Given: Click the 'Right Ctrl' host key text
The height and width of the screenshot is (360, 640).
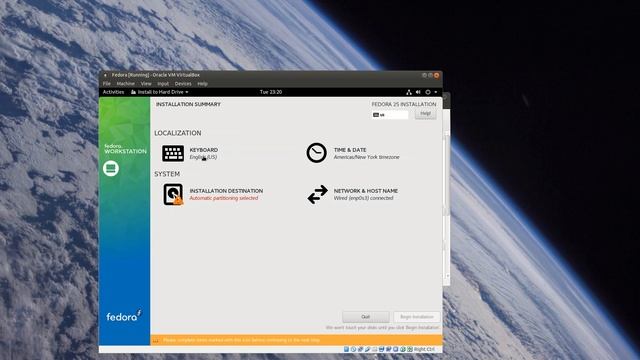Looking at the screenshot, I should pyautogui.click(x=424, y=349).
